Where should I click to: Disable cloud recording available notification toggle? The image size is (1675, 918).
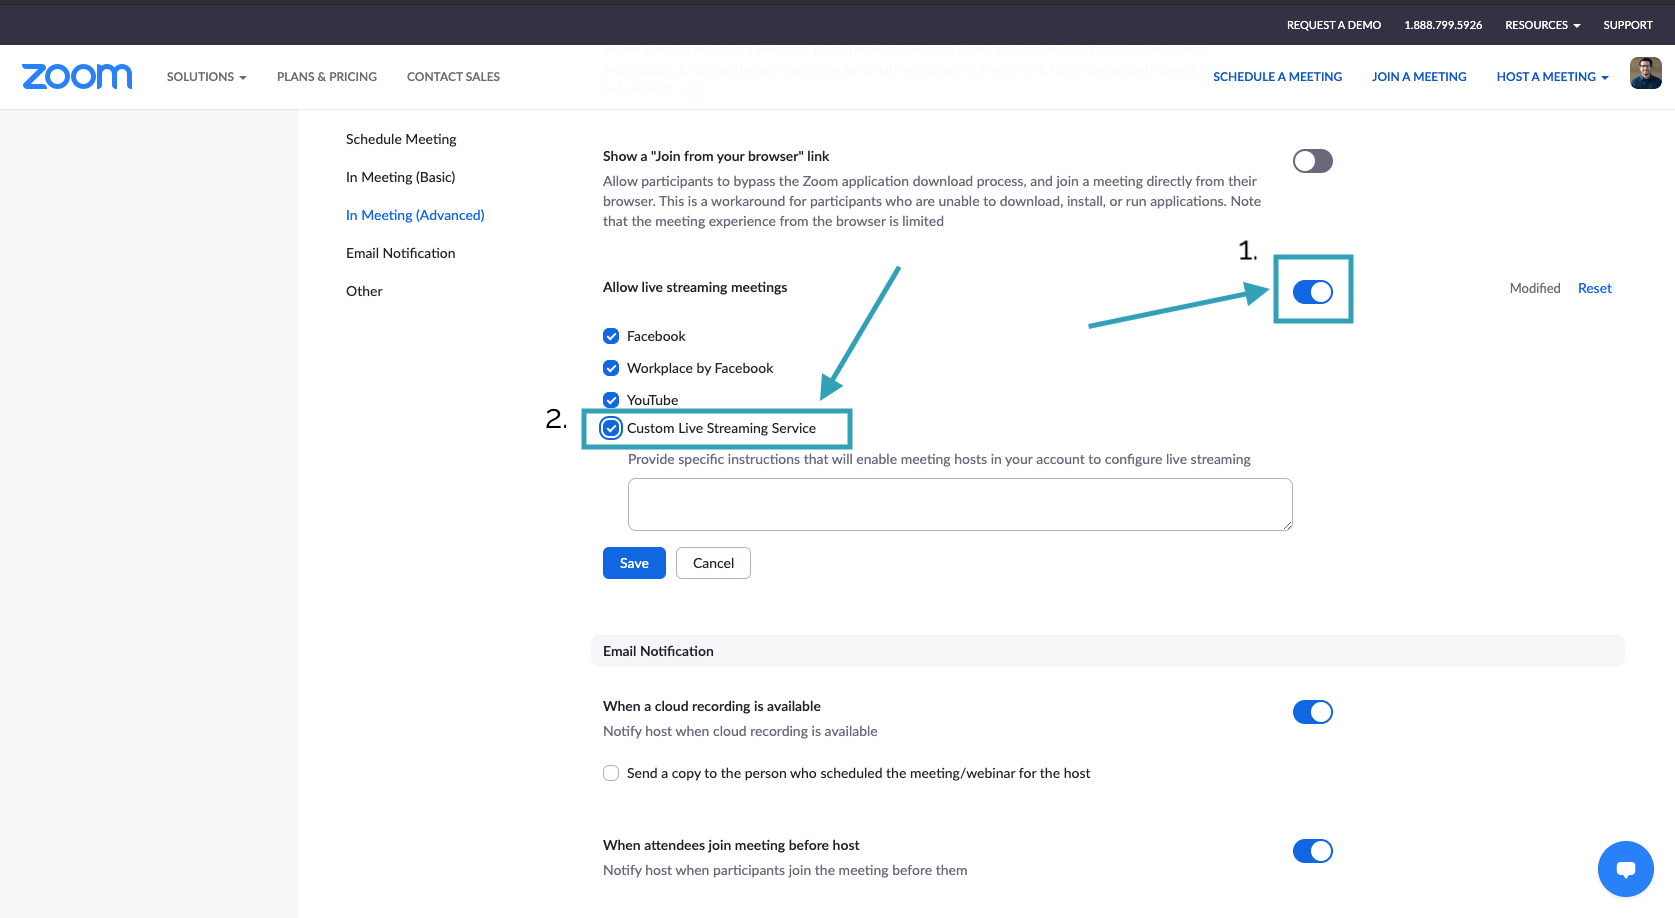(1312, 712)
